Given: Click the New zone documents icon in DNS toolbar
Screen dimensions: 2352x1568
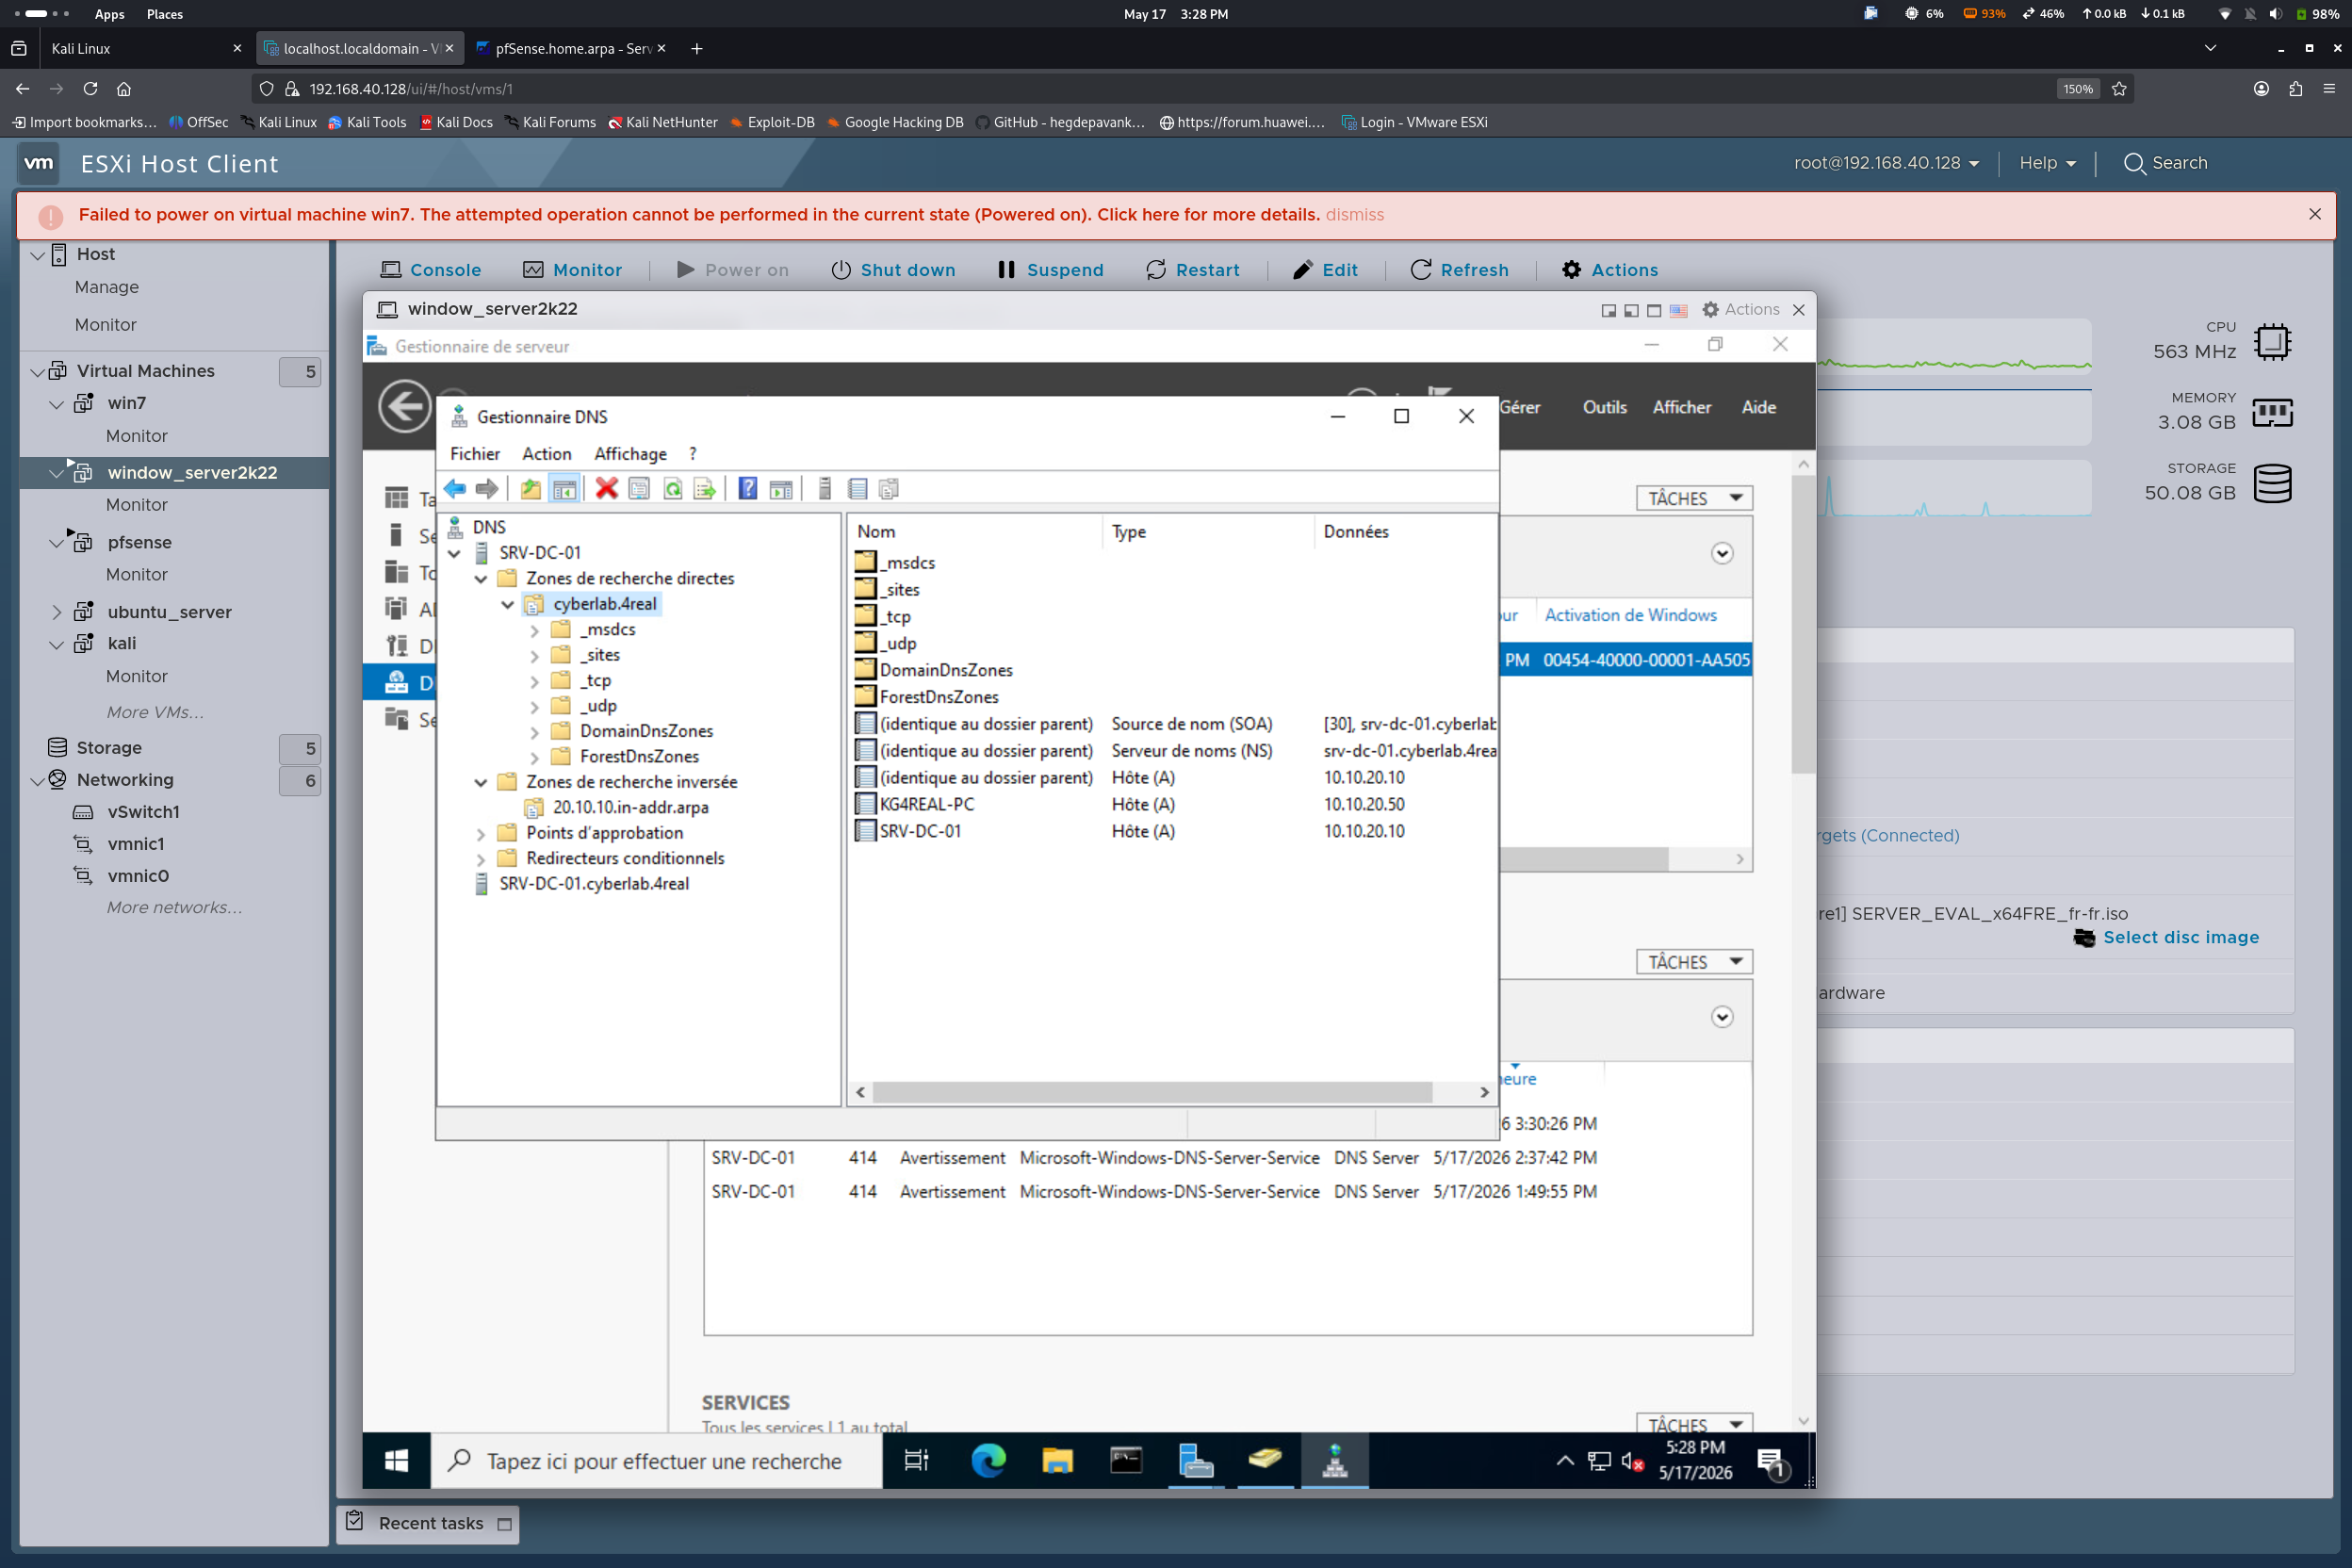Looking at the screenshot, I should (x=889, y=489).
